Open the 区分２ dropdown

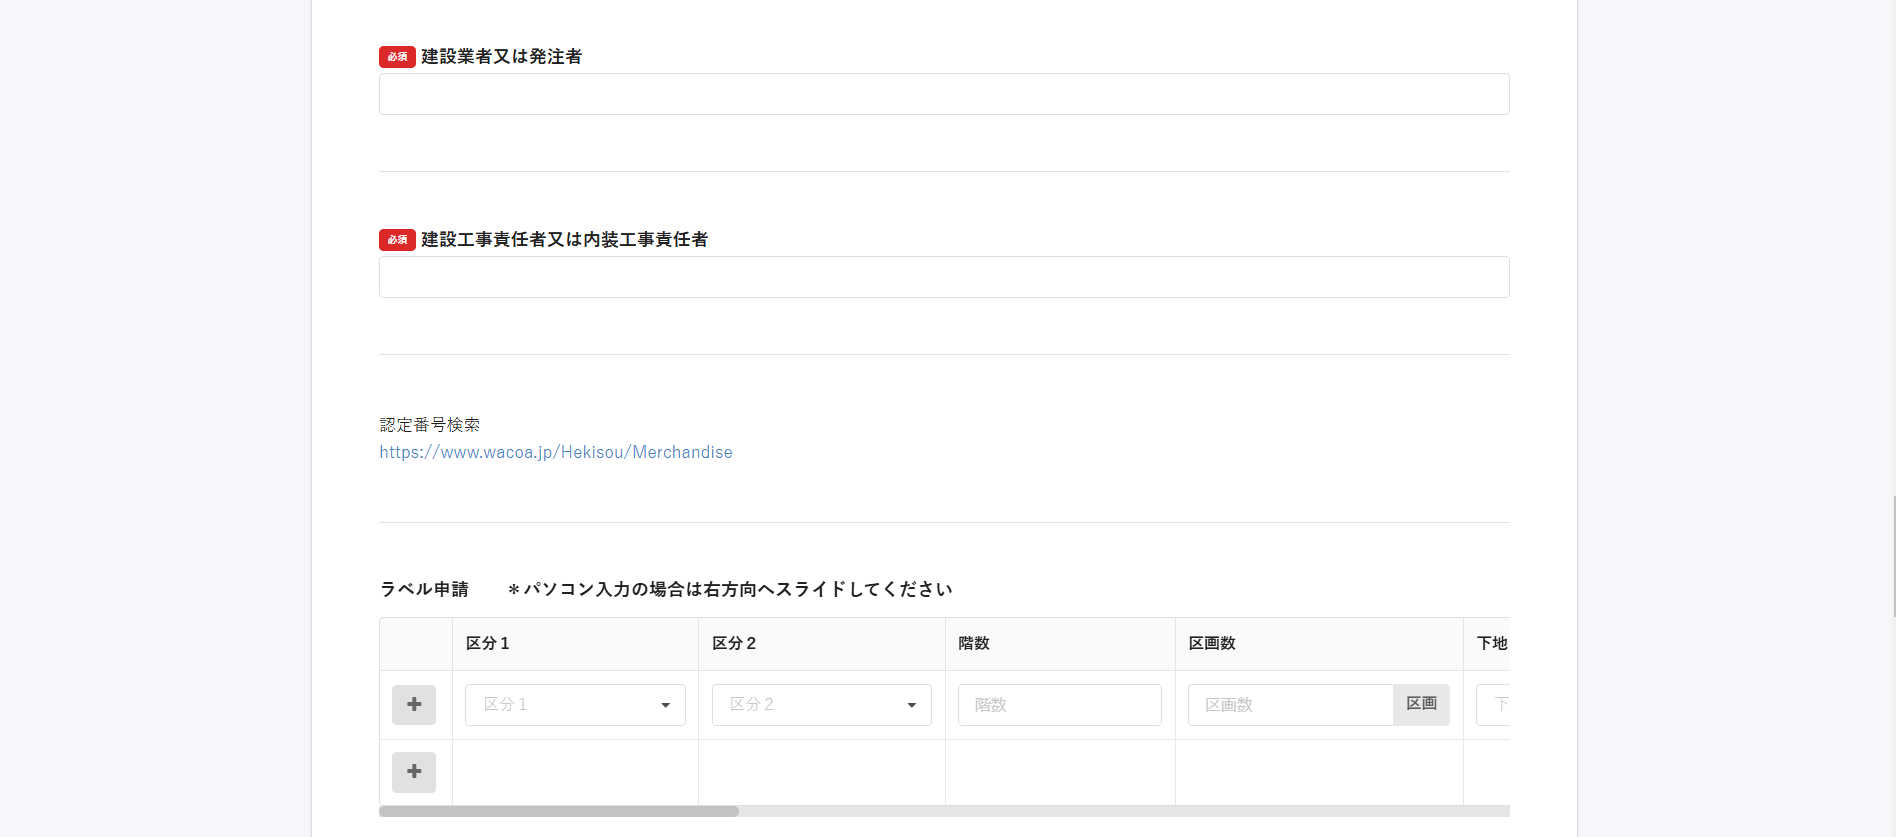click(x=821, y=705)
